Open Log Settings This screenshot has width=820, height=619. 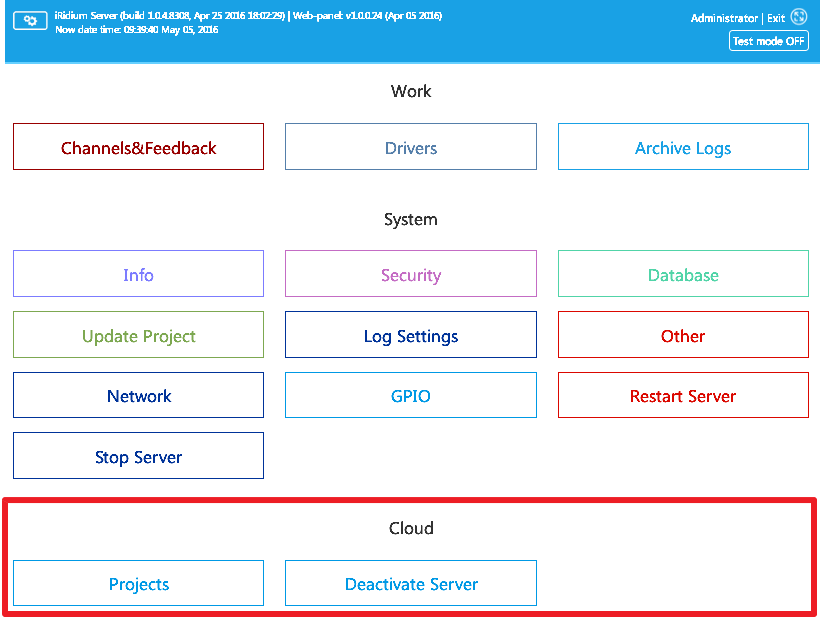pyautogui.click(x=410, y=334)
